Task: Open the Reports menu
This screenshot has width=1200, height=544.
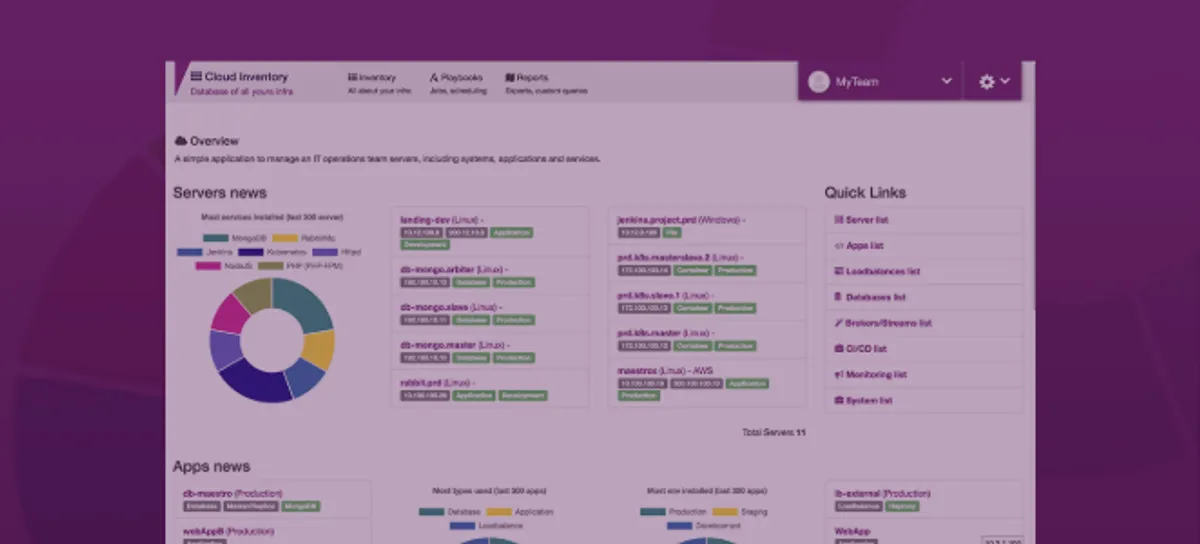Action: (x=527, y=77)
